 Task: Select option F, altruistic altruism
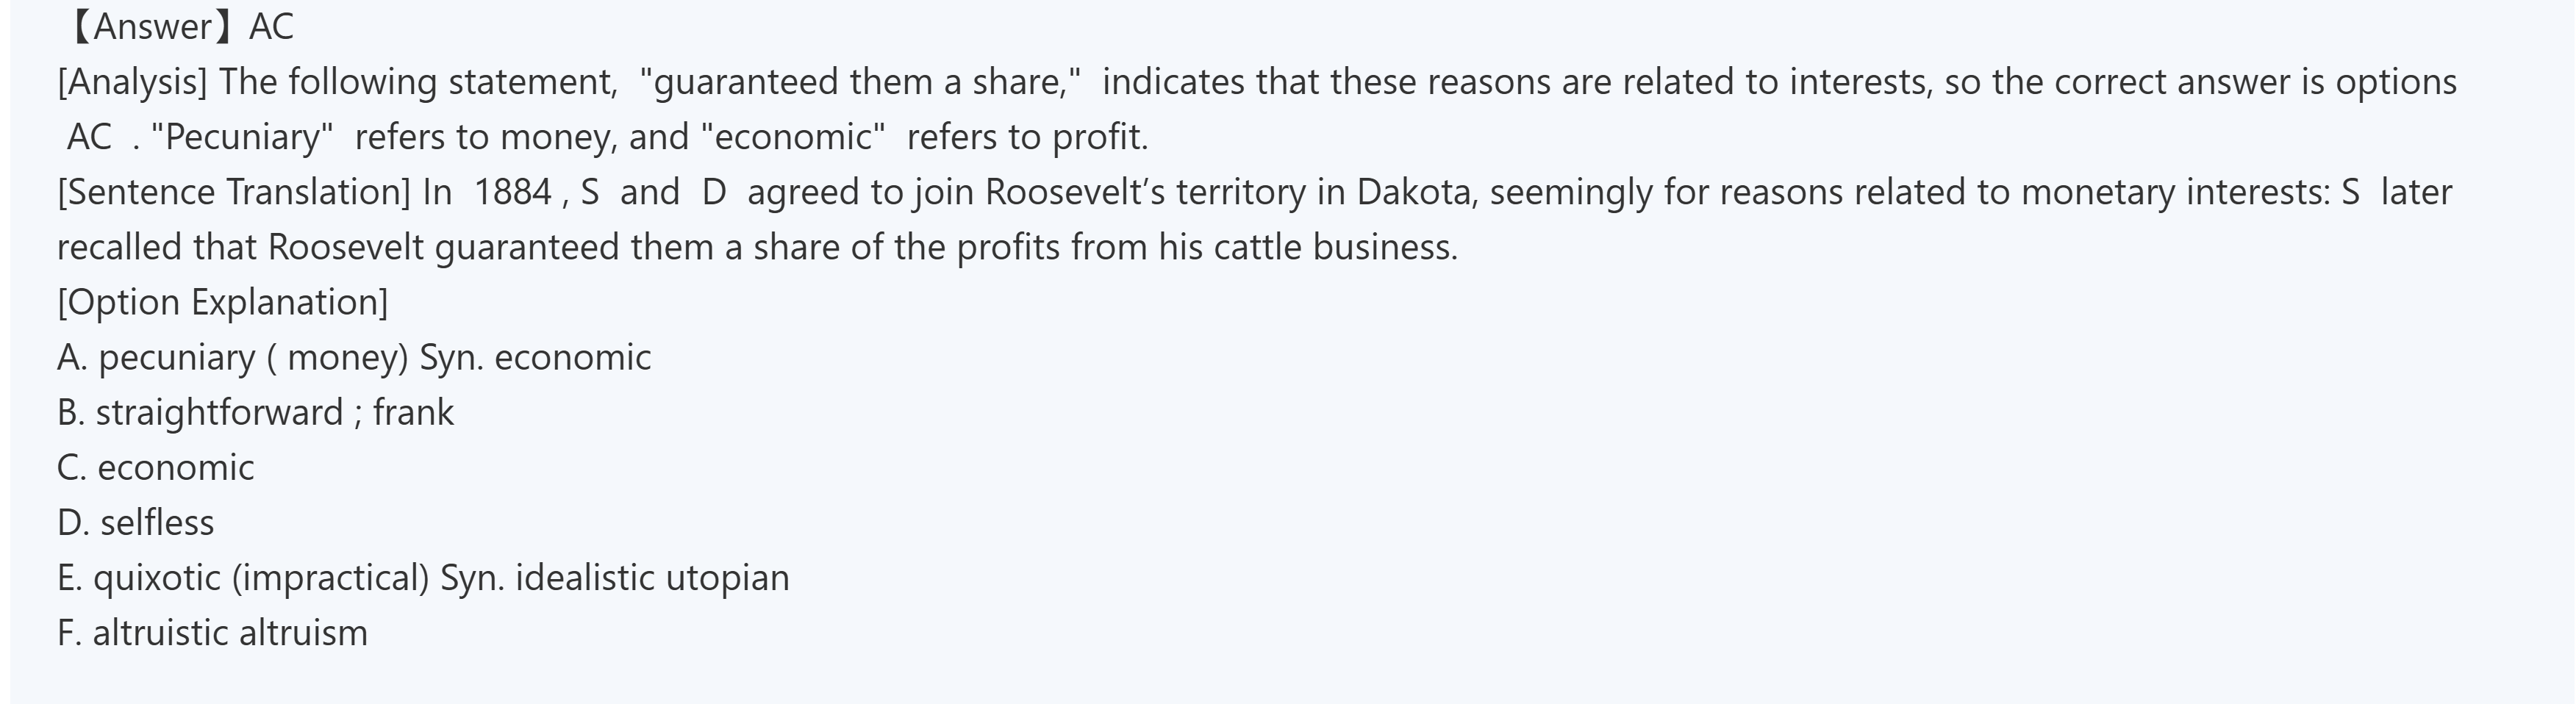point(212,632)
